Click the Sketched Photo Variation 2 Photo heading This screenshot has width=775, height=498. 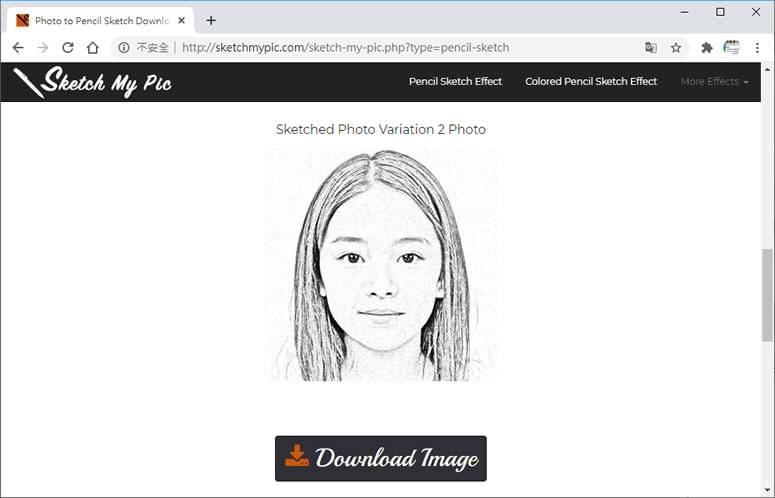pyautogui.click(x=381, y=129)
